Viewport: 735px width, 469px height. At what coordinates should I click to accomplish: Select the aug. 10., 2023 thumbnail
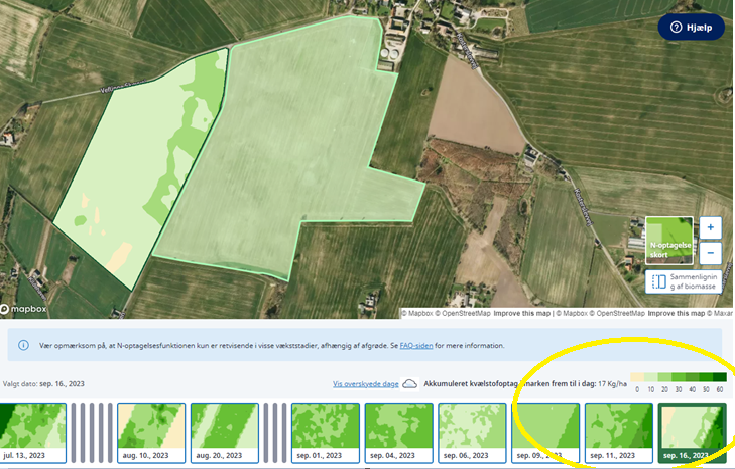151,433
